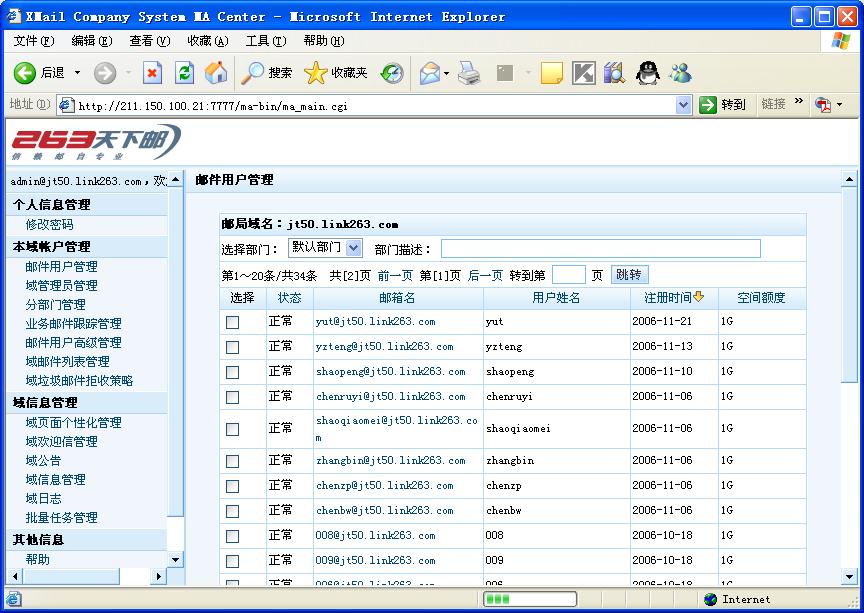Open the 编辑 (Edit) menu
This screenshot has height=613, width=864.
(x=91, y=41)
